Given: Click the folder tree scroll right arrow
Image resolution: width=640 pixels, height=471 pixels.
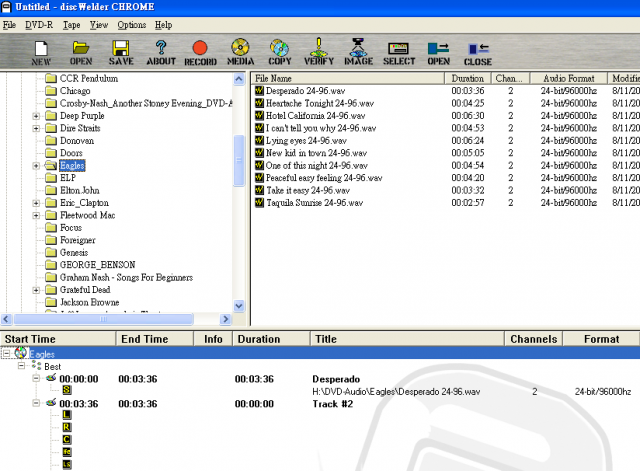Looking at the screenshot, I should tap(225, 319).
